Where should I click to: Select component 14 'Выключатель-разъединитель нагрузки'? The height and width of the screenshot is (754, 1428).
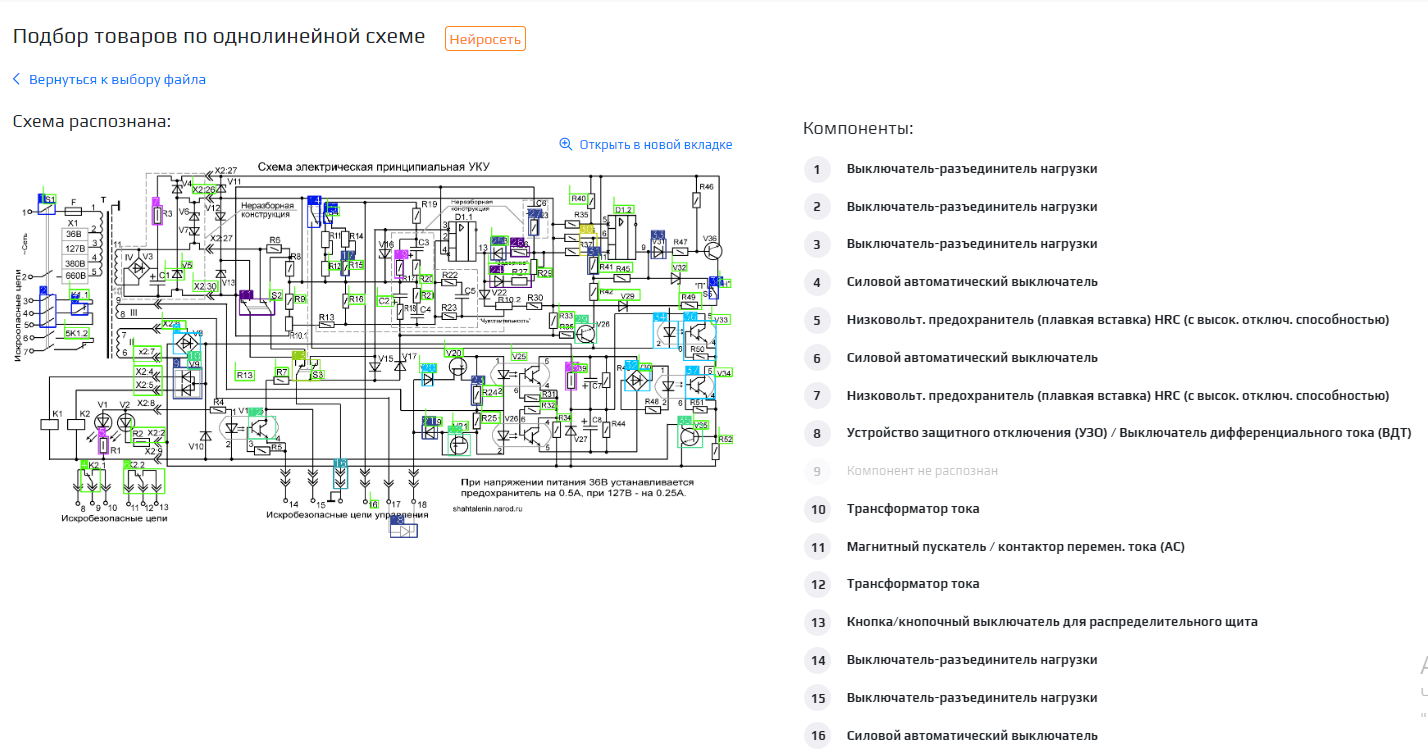972,660
